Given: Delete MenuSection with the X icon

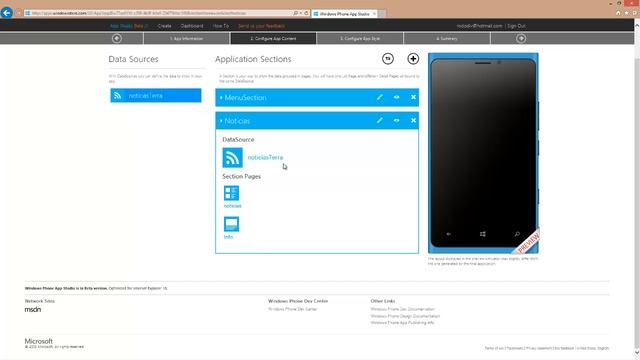Looking at the screenshot, I should (x=413, y=97).
